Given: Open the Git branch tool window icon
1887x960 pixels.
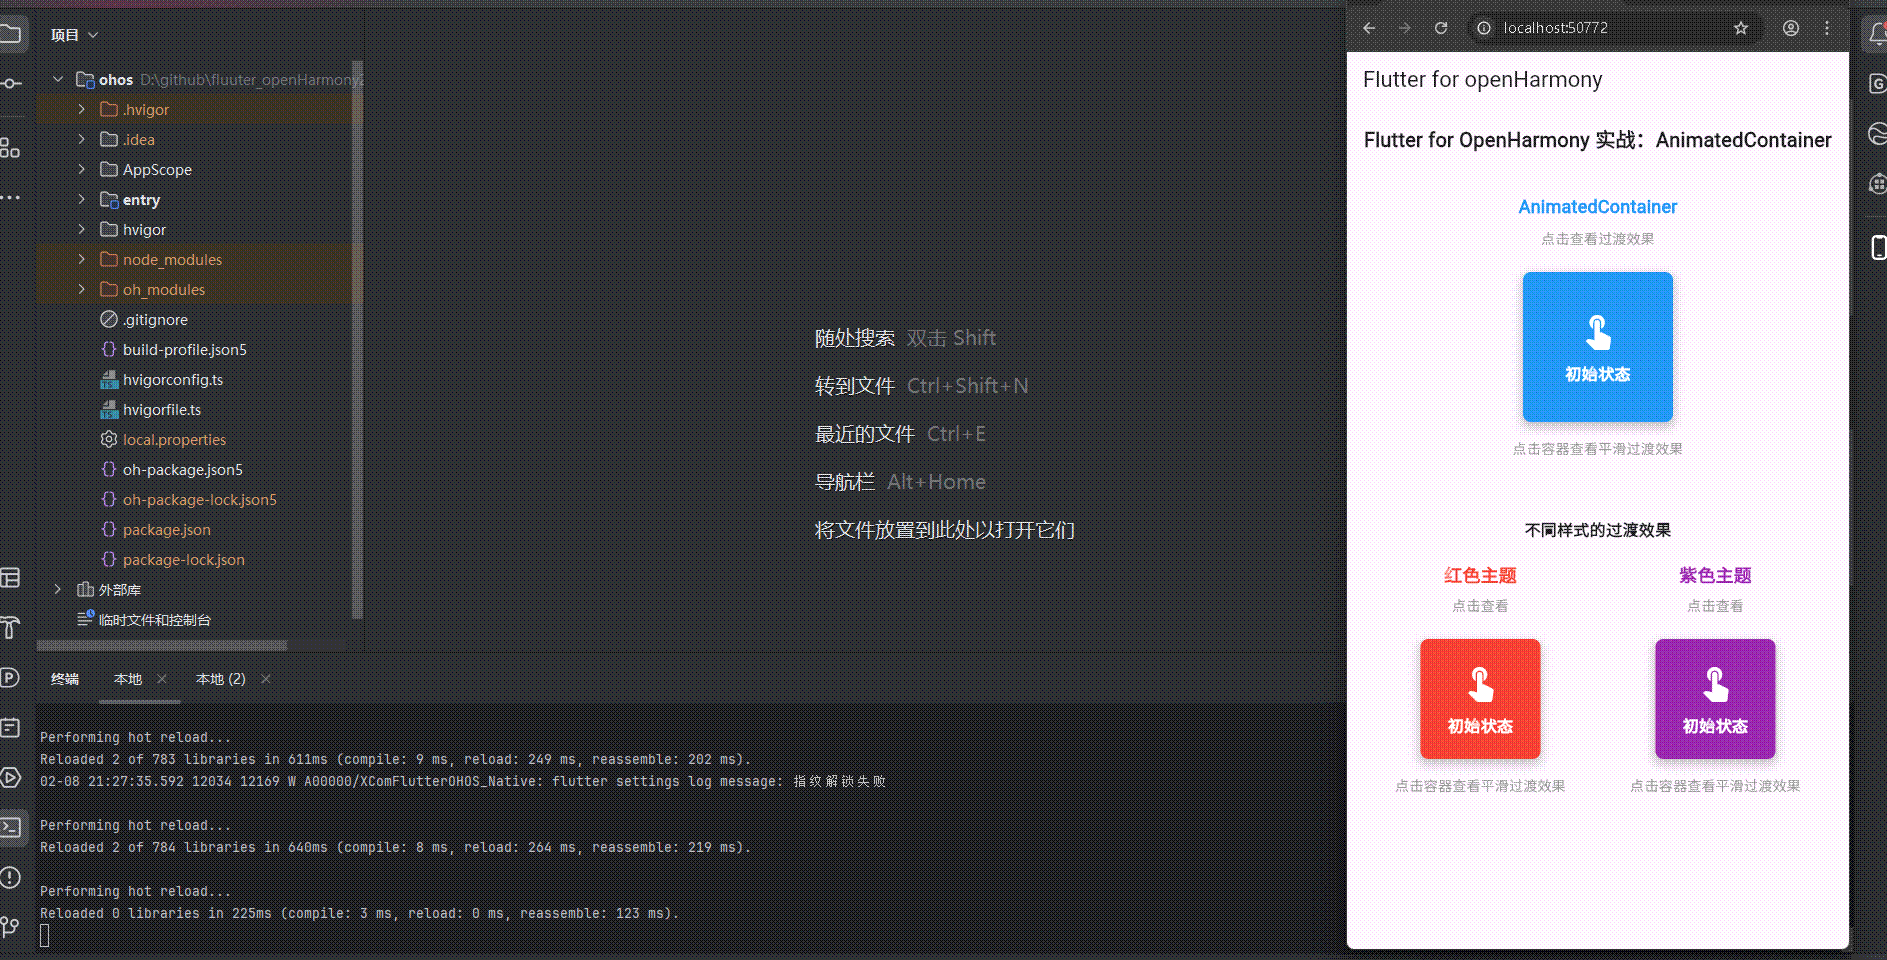Looking at the screenshot, I should click(11, 927).
